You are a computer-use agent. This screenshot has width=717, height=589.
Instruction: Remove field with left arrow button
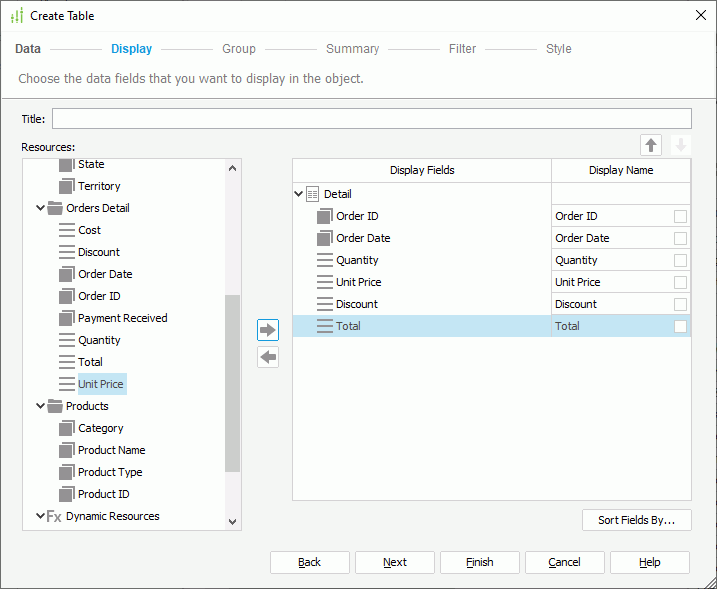(268, 357)
